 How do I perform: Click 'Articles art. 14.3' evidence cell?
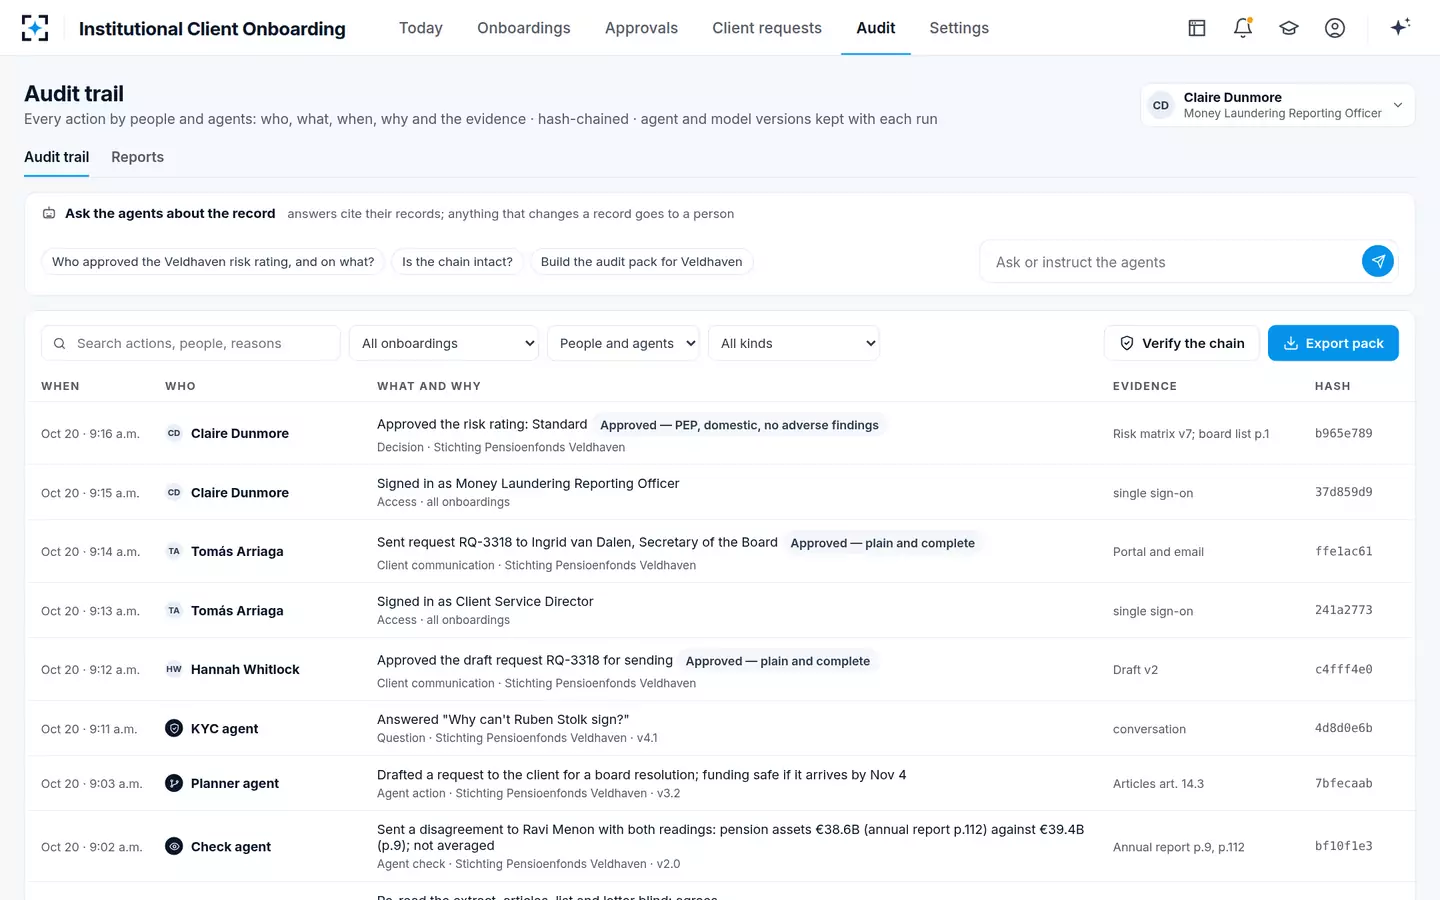point(1158,784)
